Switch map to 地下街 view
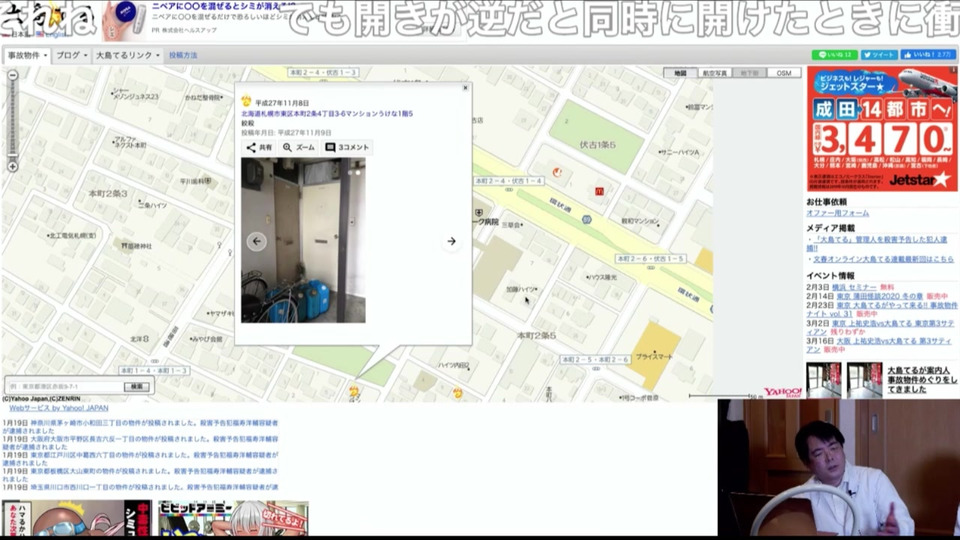Screen dimensions: 960x540 (x=749, y=73)
